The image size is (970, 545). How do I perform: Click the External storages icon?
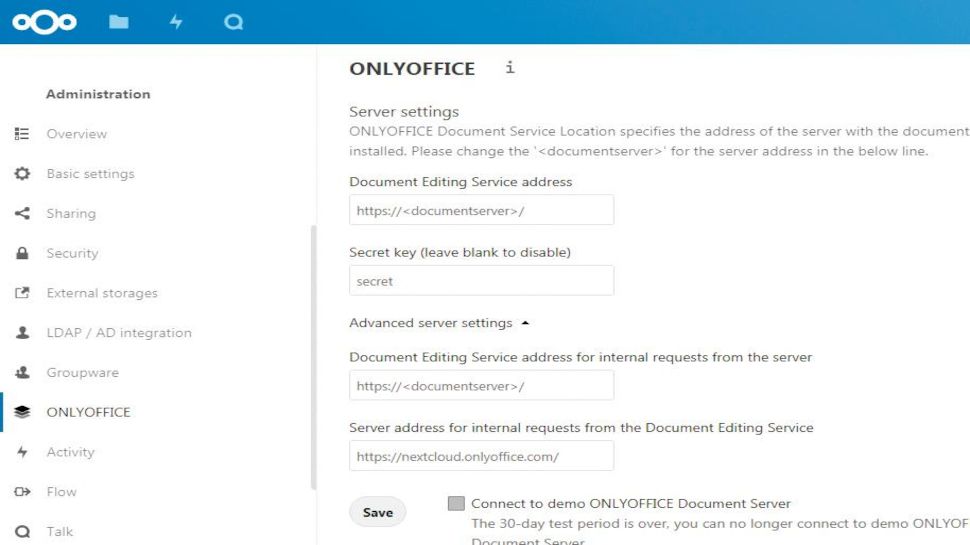click(x=22, y=293)
